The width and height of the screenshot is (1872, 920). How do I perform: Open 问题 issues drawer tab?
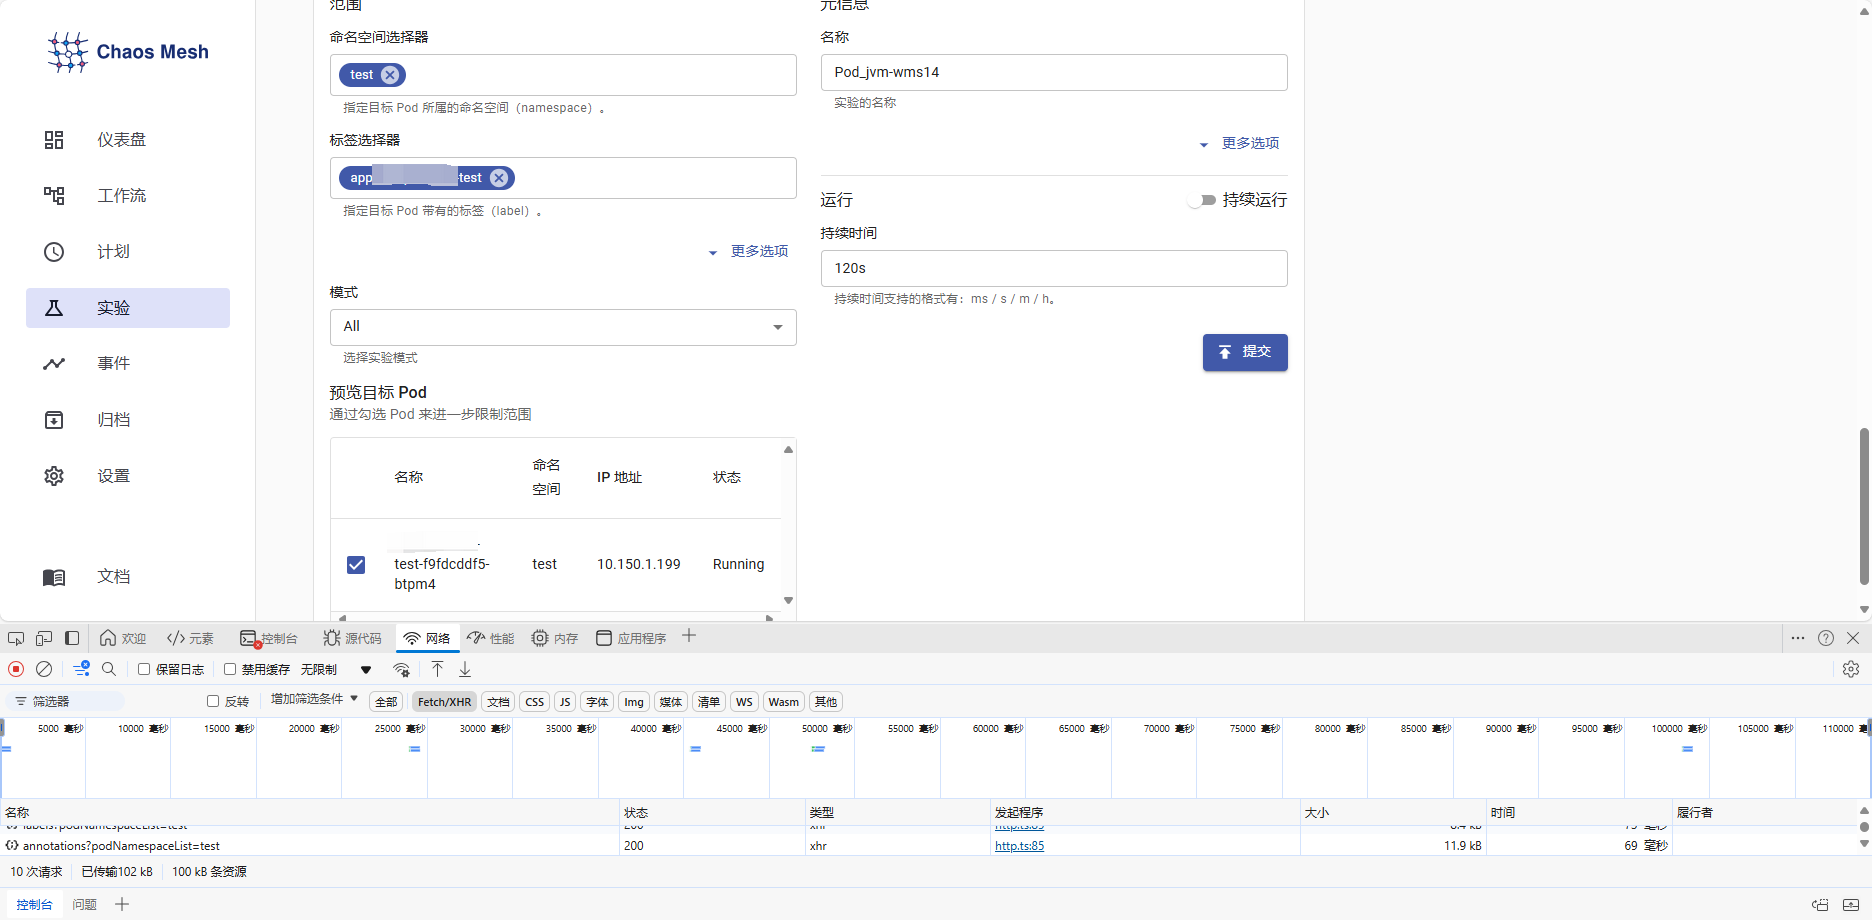(84, 904)
